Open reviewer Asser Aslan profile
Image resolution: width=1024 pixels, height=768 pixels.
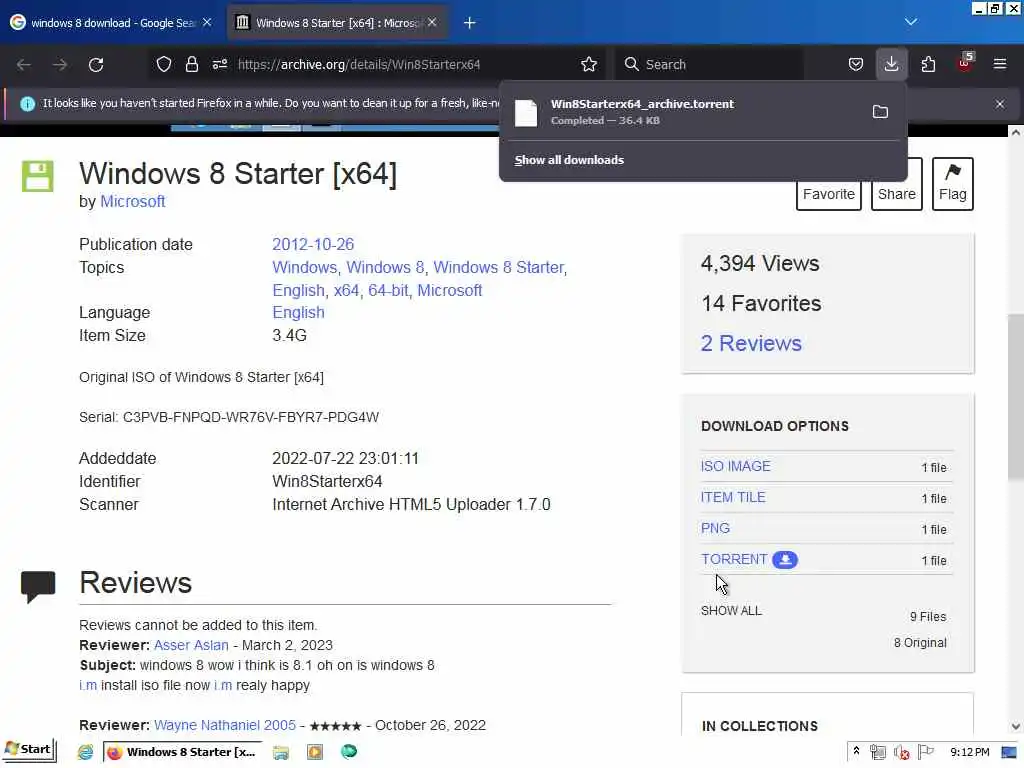point(191,645)
